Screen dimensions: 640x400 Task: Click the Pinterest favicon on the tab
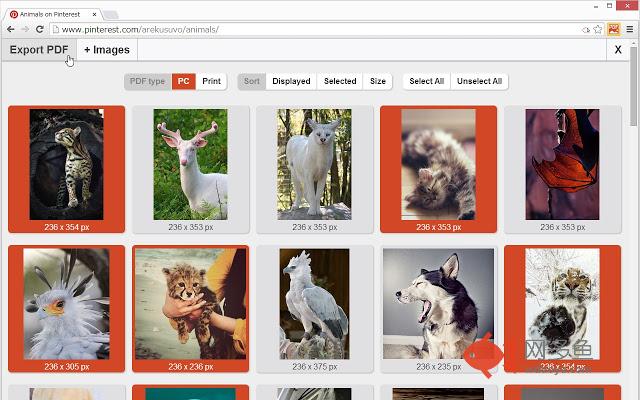click(14, 14)
